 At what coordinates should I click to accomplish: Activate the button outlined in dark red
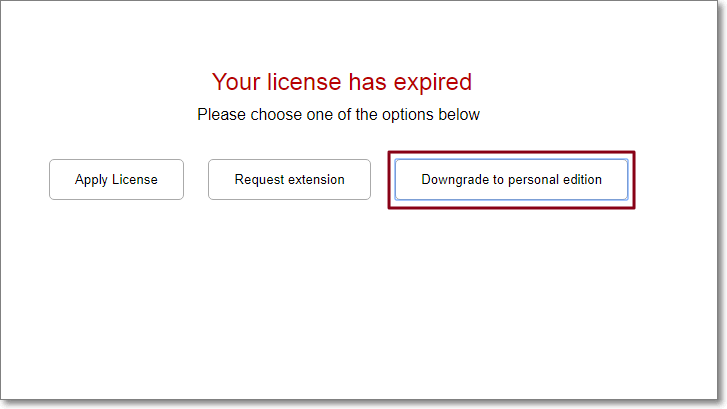[511, 180]
